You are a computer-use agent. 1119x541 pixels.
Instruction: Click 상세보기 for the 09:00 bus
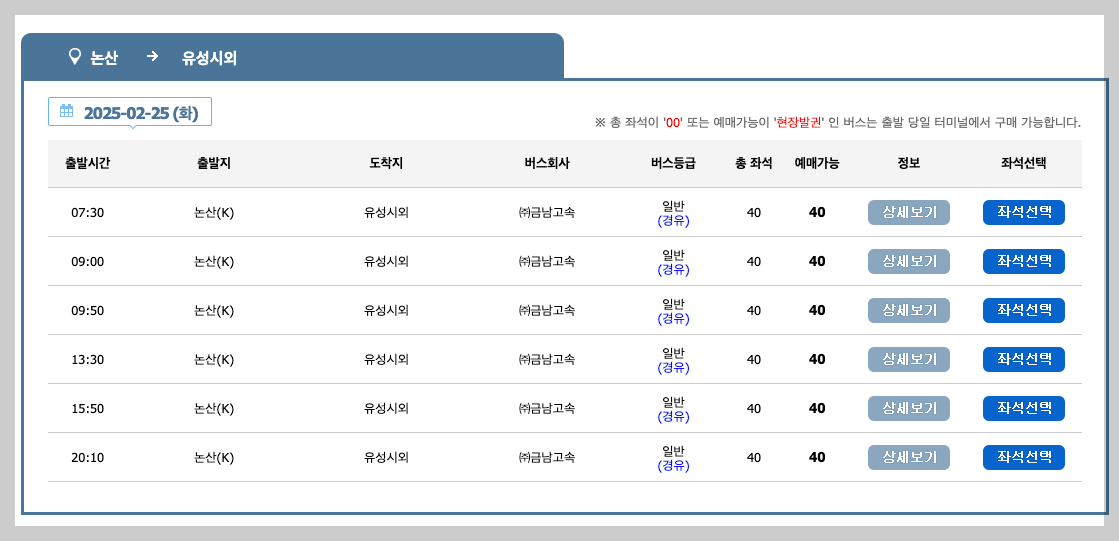coord(908,261)
